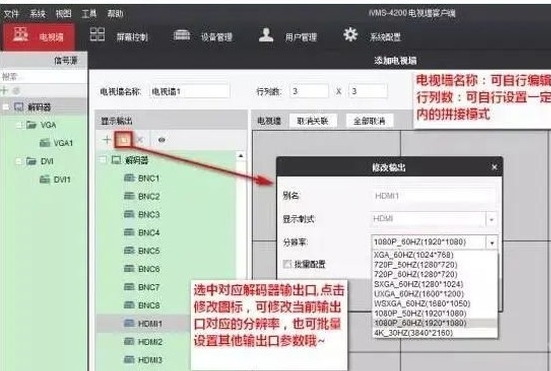Select 解码器 root in 显示输出 tree
Screen dimensions: 551x371
tap(130, 160)
